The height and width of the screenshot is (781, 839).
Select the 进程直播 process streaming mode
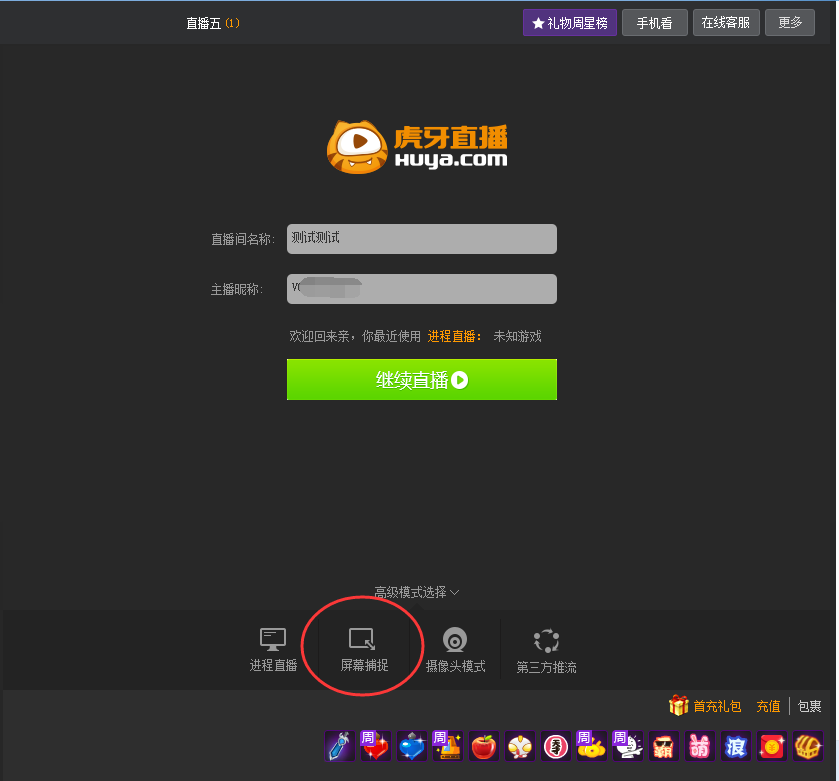[x=273, y=650]
